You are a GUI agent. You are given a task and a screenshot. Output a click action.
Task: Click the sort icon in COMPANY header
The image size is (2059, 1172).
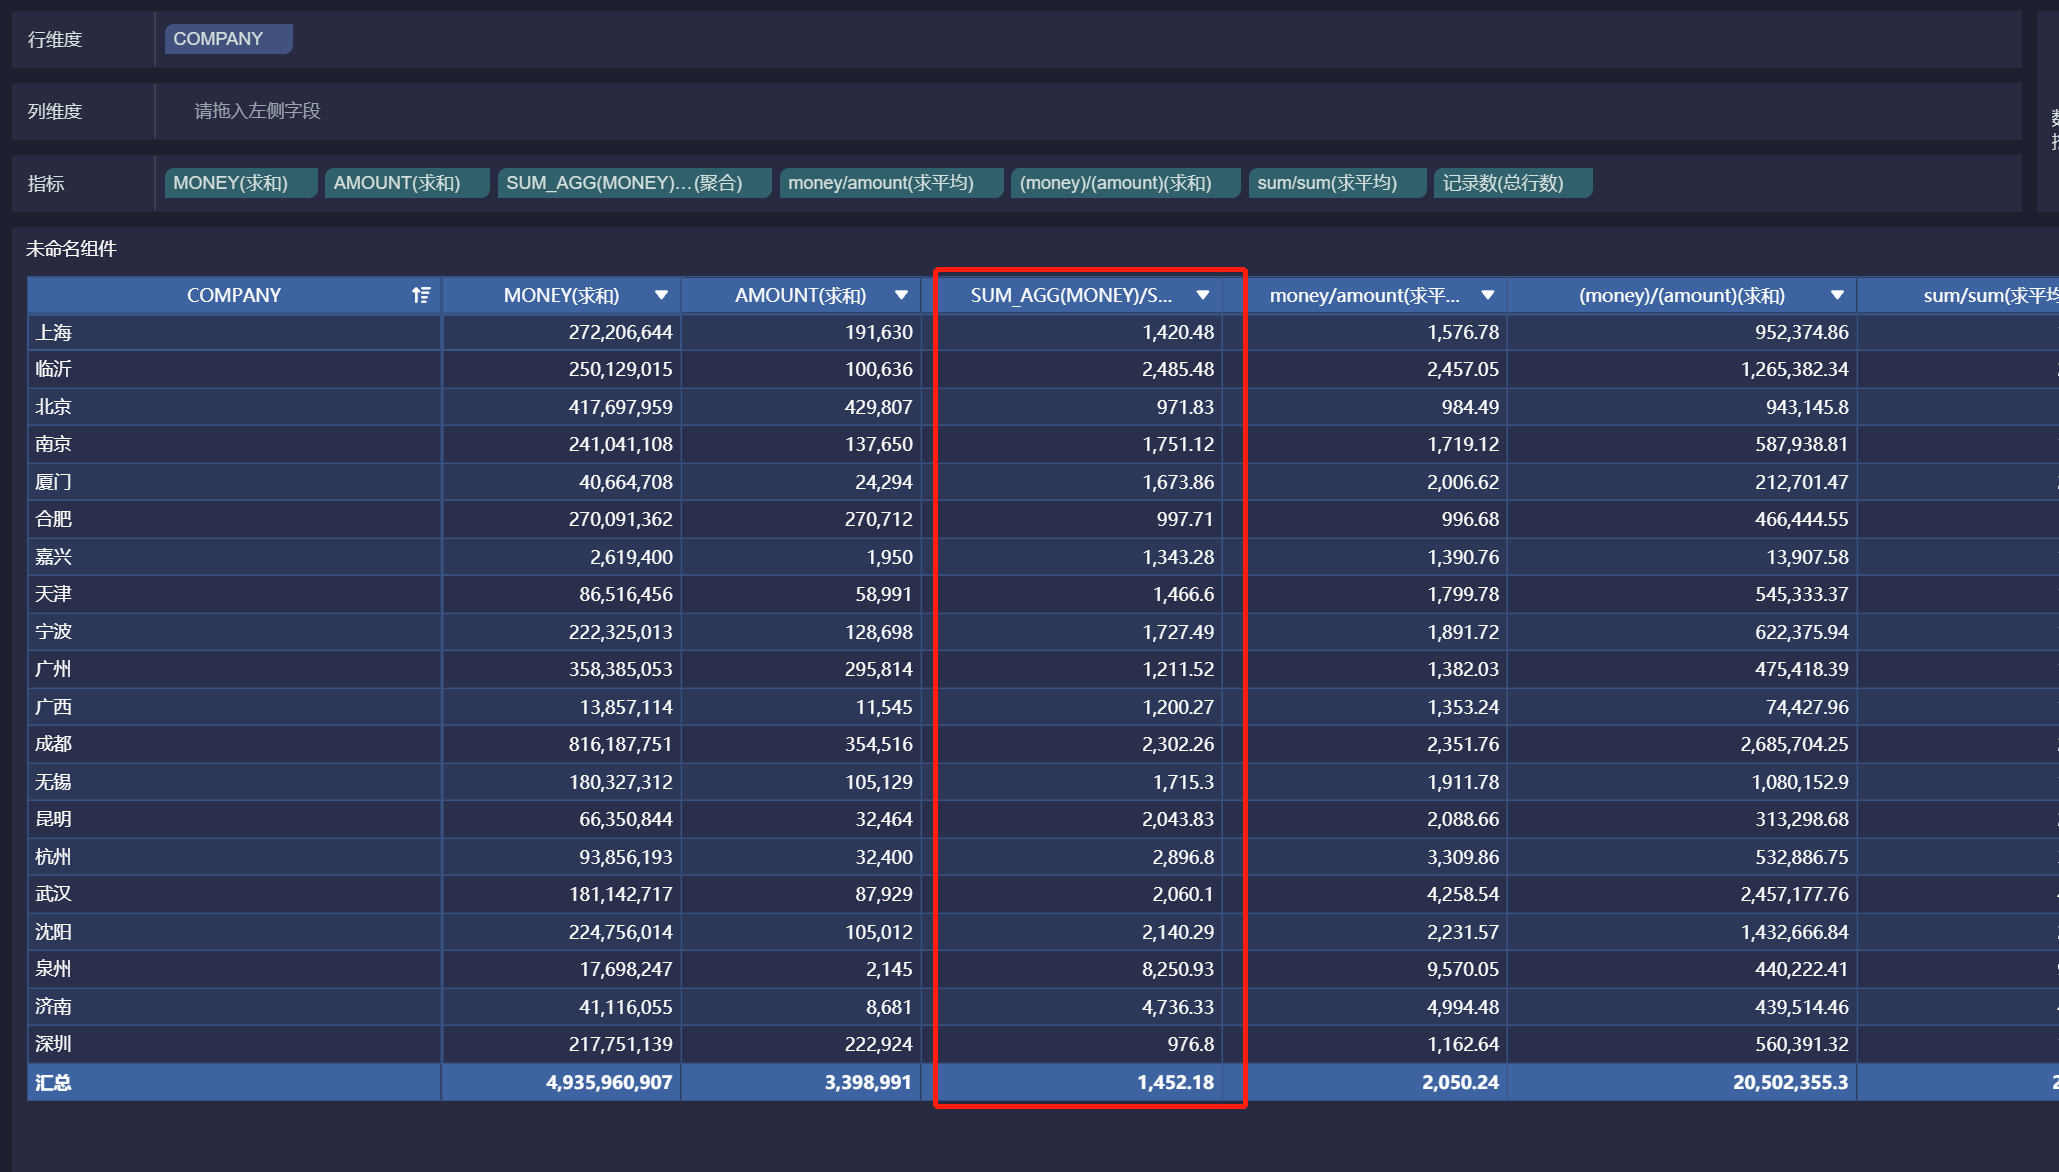(421, 295)
